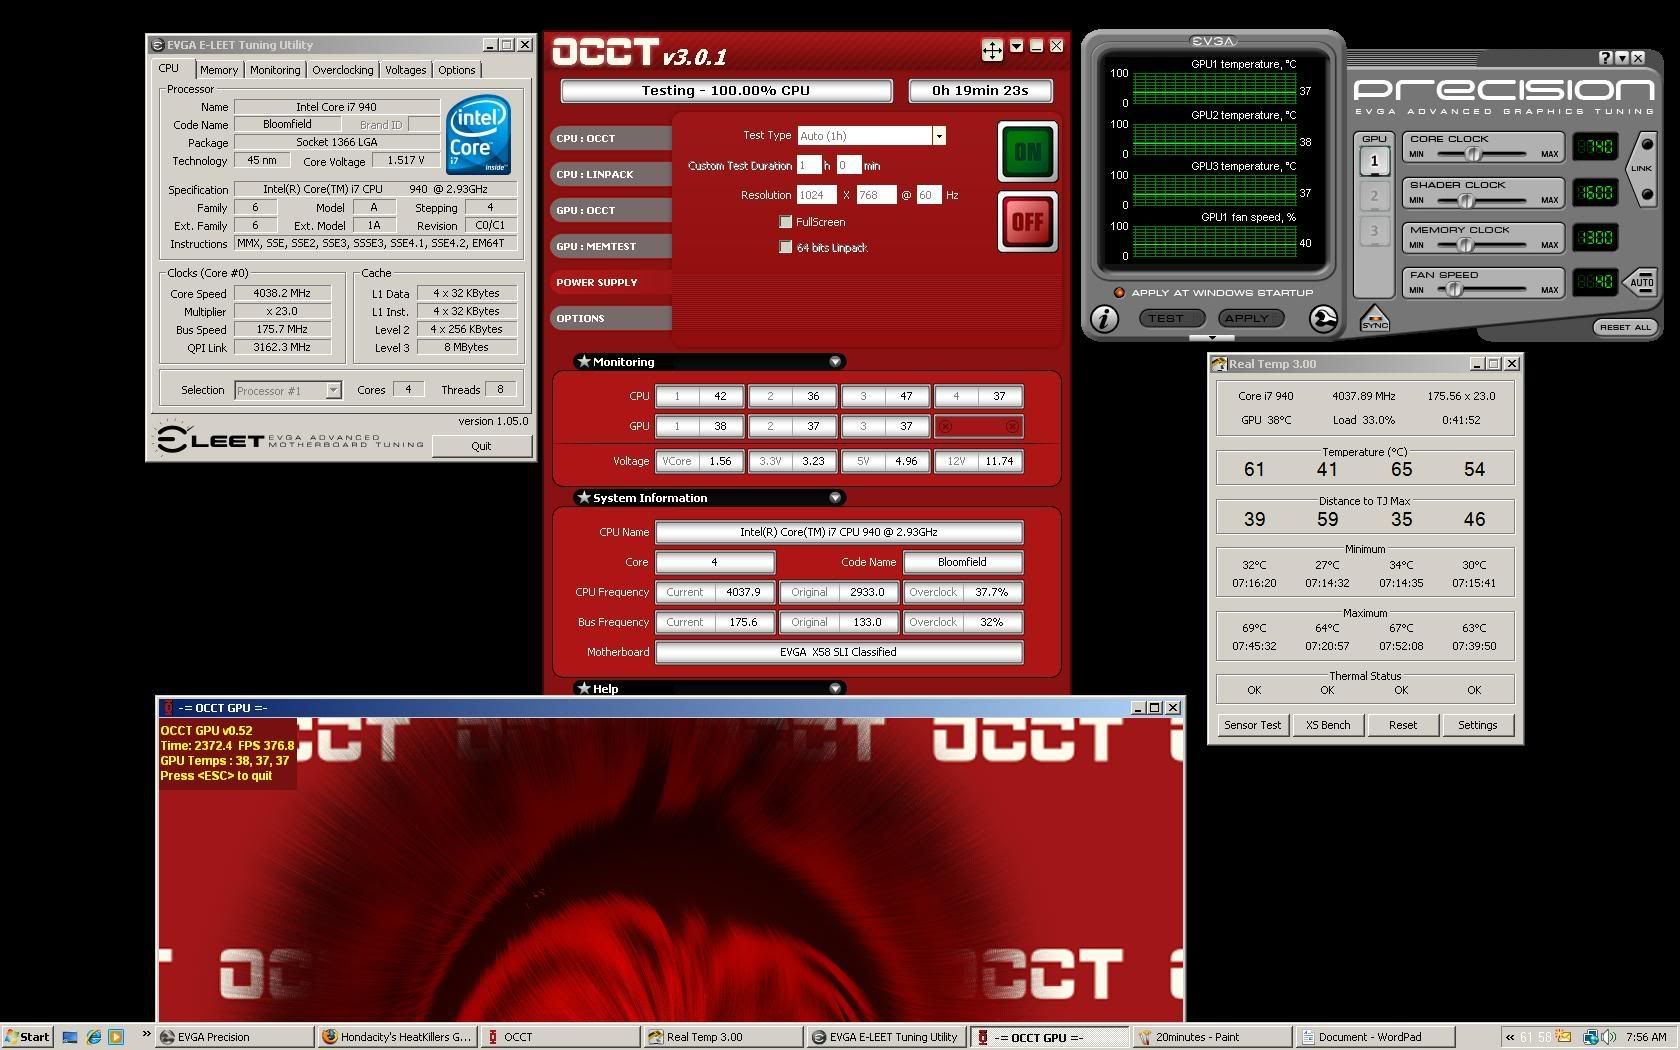
Task: Open the GPU : OCCT tab
Action: coord(610,210)
